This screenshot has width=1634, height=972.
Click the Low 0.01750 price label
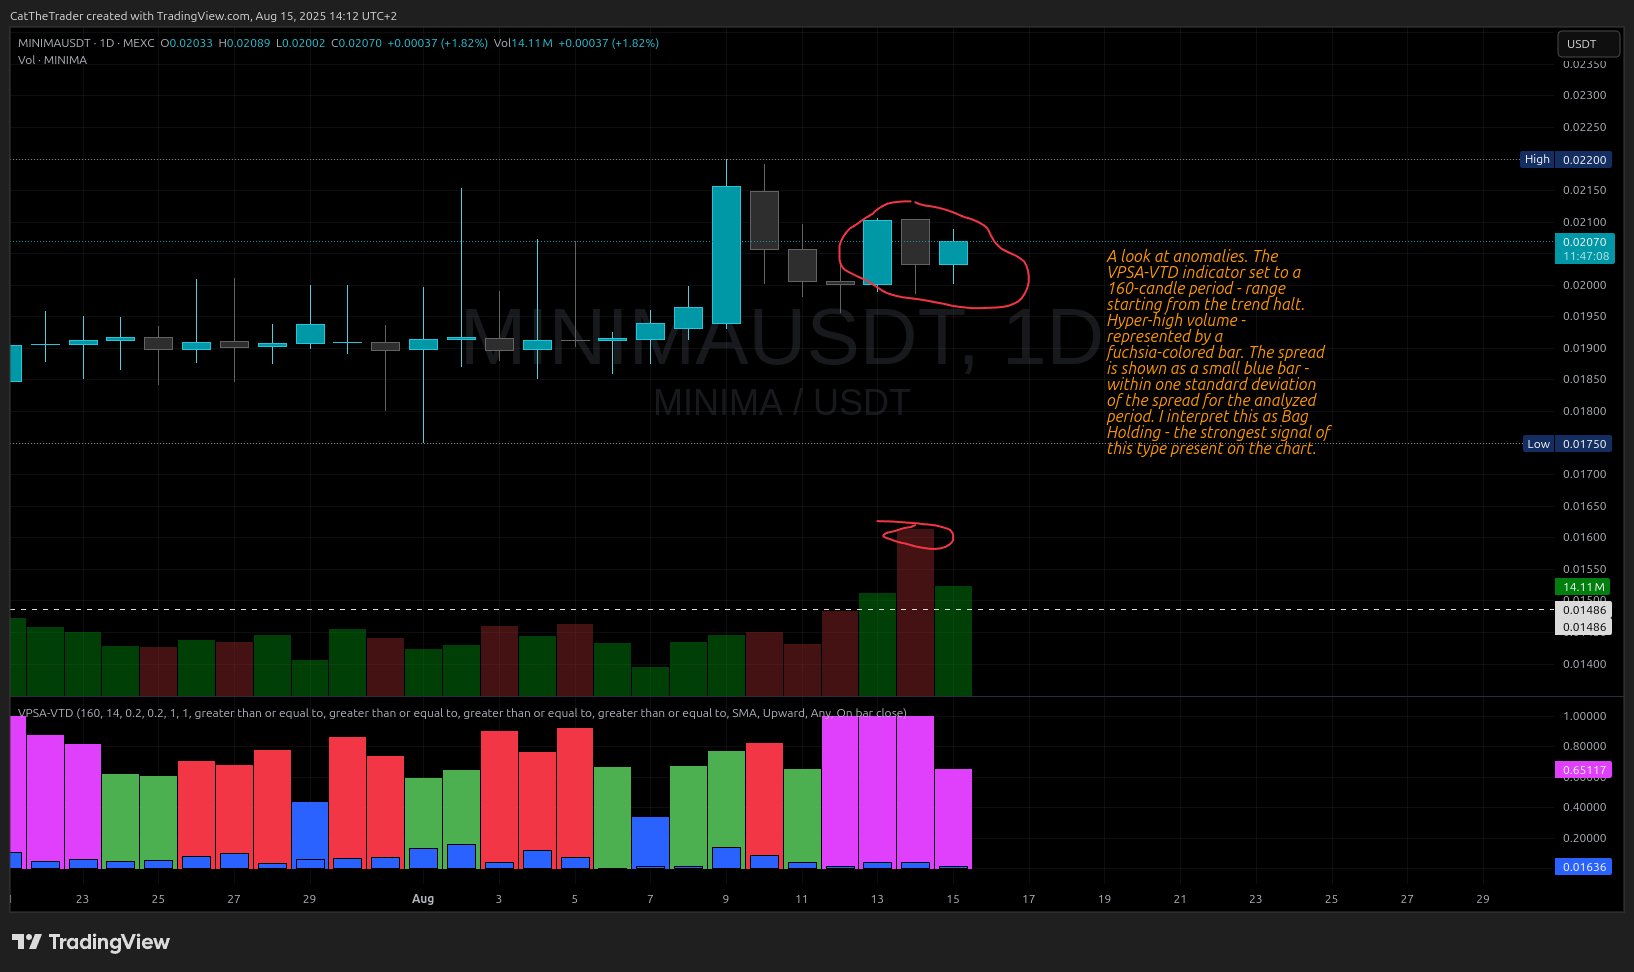click(1568, 444)
